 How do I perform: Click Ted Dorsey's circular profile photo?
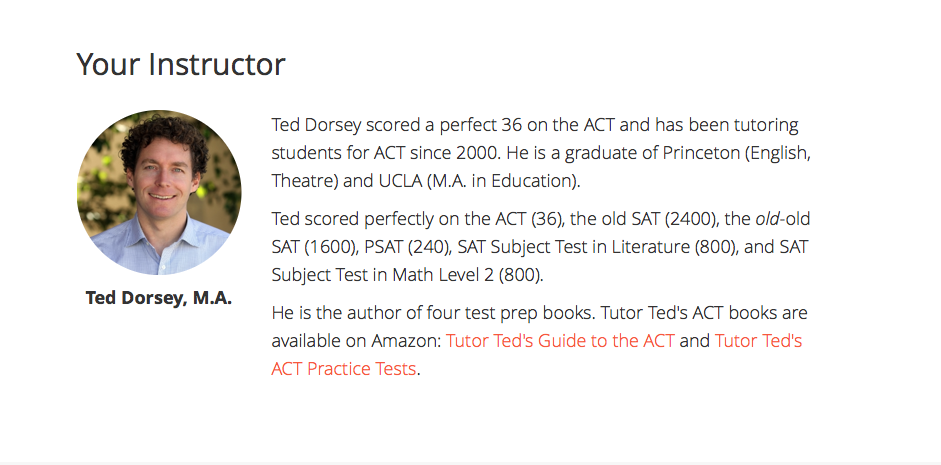point(159,193)
